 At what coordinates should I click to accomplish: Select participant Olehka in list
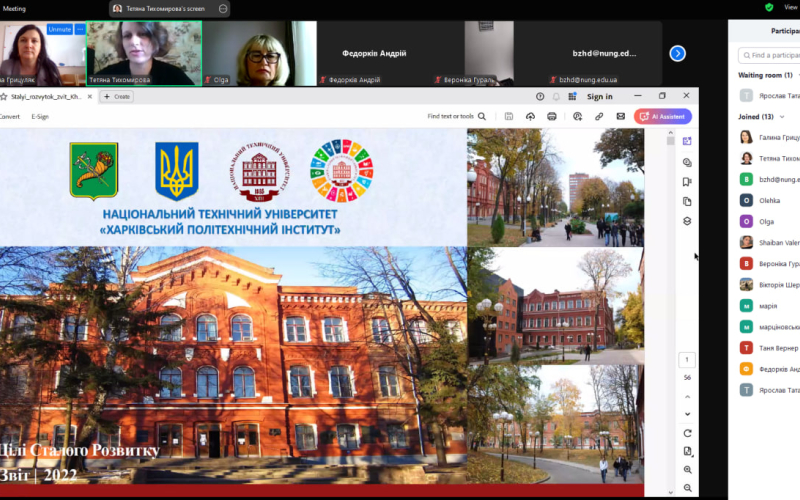click(769, 201)
